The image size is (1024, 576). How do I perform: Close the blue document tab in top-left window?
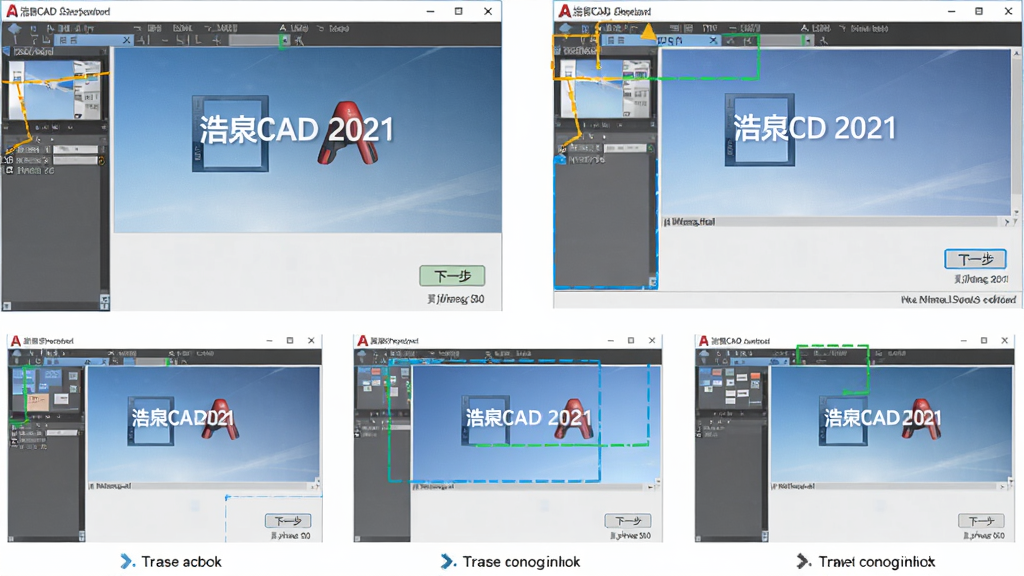tap(127, 40)
